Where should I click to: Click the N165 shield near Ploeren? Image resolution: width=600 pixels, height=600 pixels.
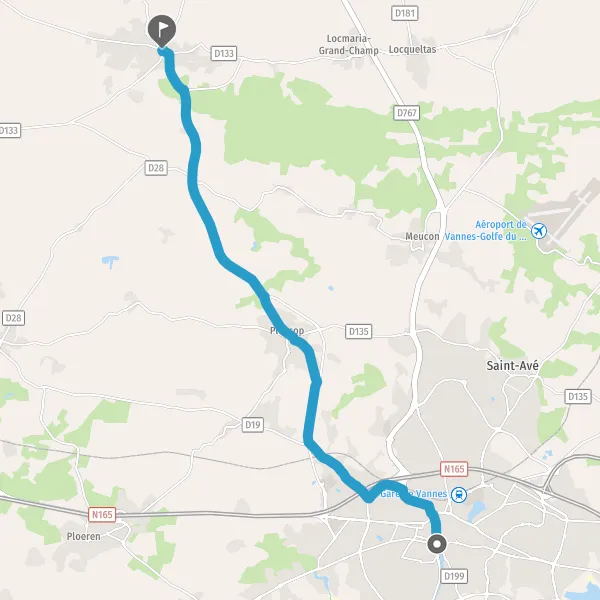pos(102,514)
